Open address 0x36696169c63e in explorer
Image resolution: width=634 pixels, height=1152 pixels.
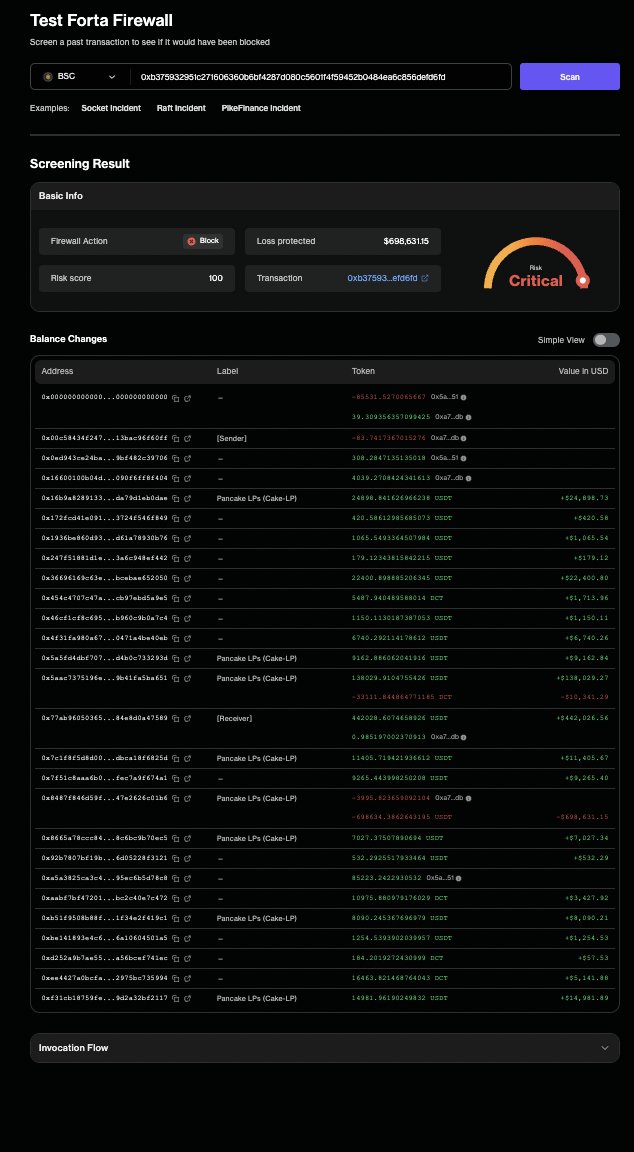coord(187,577)
